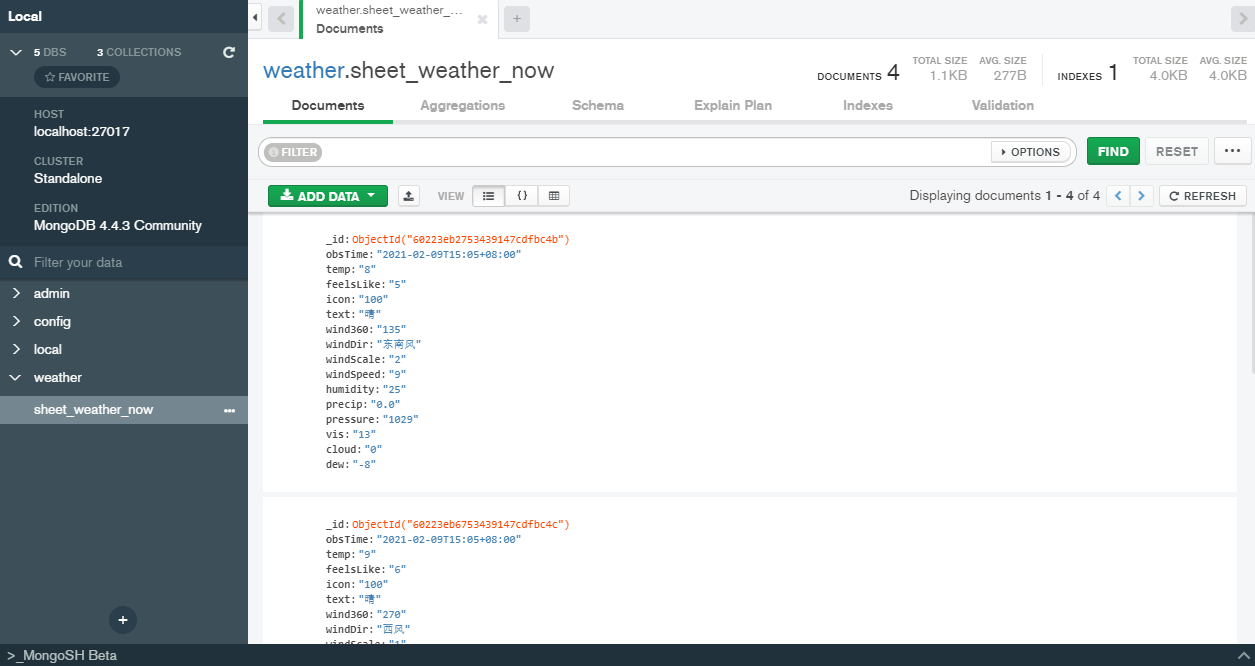Expand query OPTIONS
1255x666 pixels.
coord(1030,152)
